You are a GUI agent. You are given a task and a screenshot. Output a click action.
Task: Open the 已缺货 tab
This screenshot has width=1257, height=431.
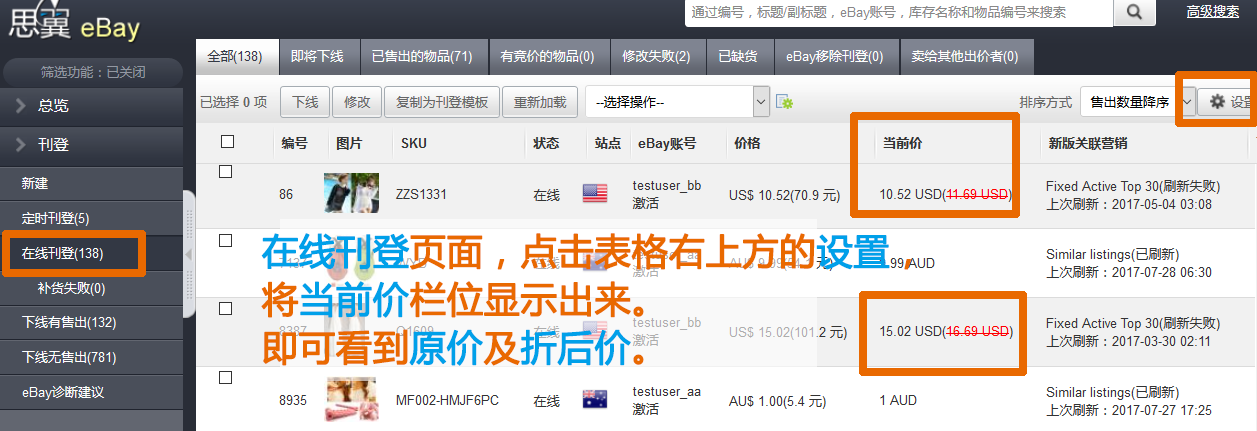pyautogui.click(x=738, y=56)
